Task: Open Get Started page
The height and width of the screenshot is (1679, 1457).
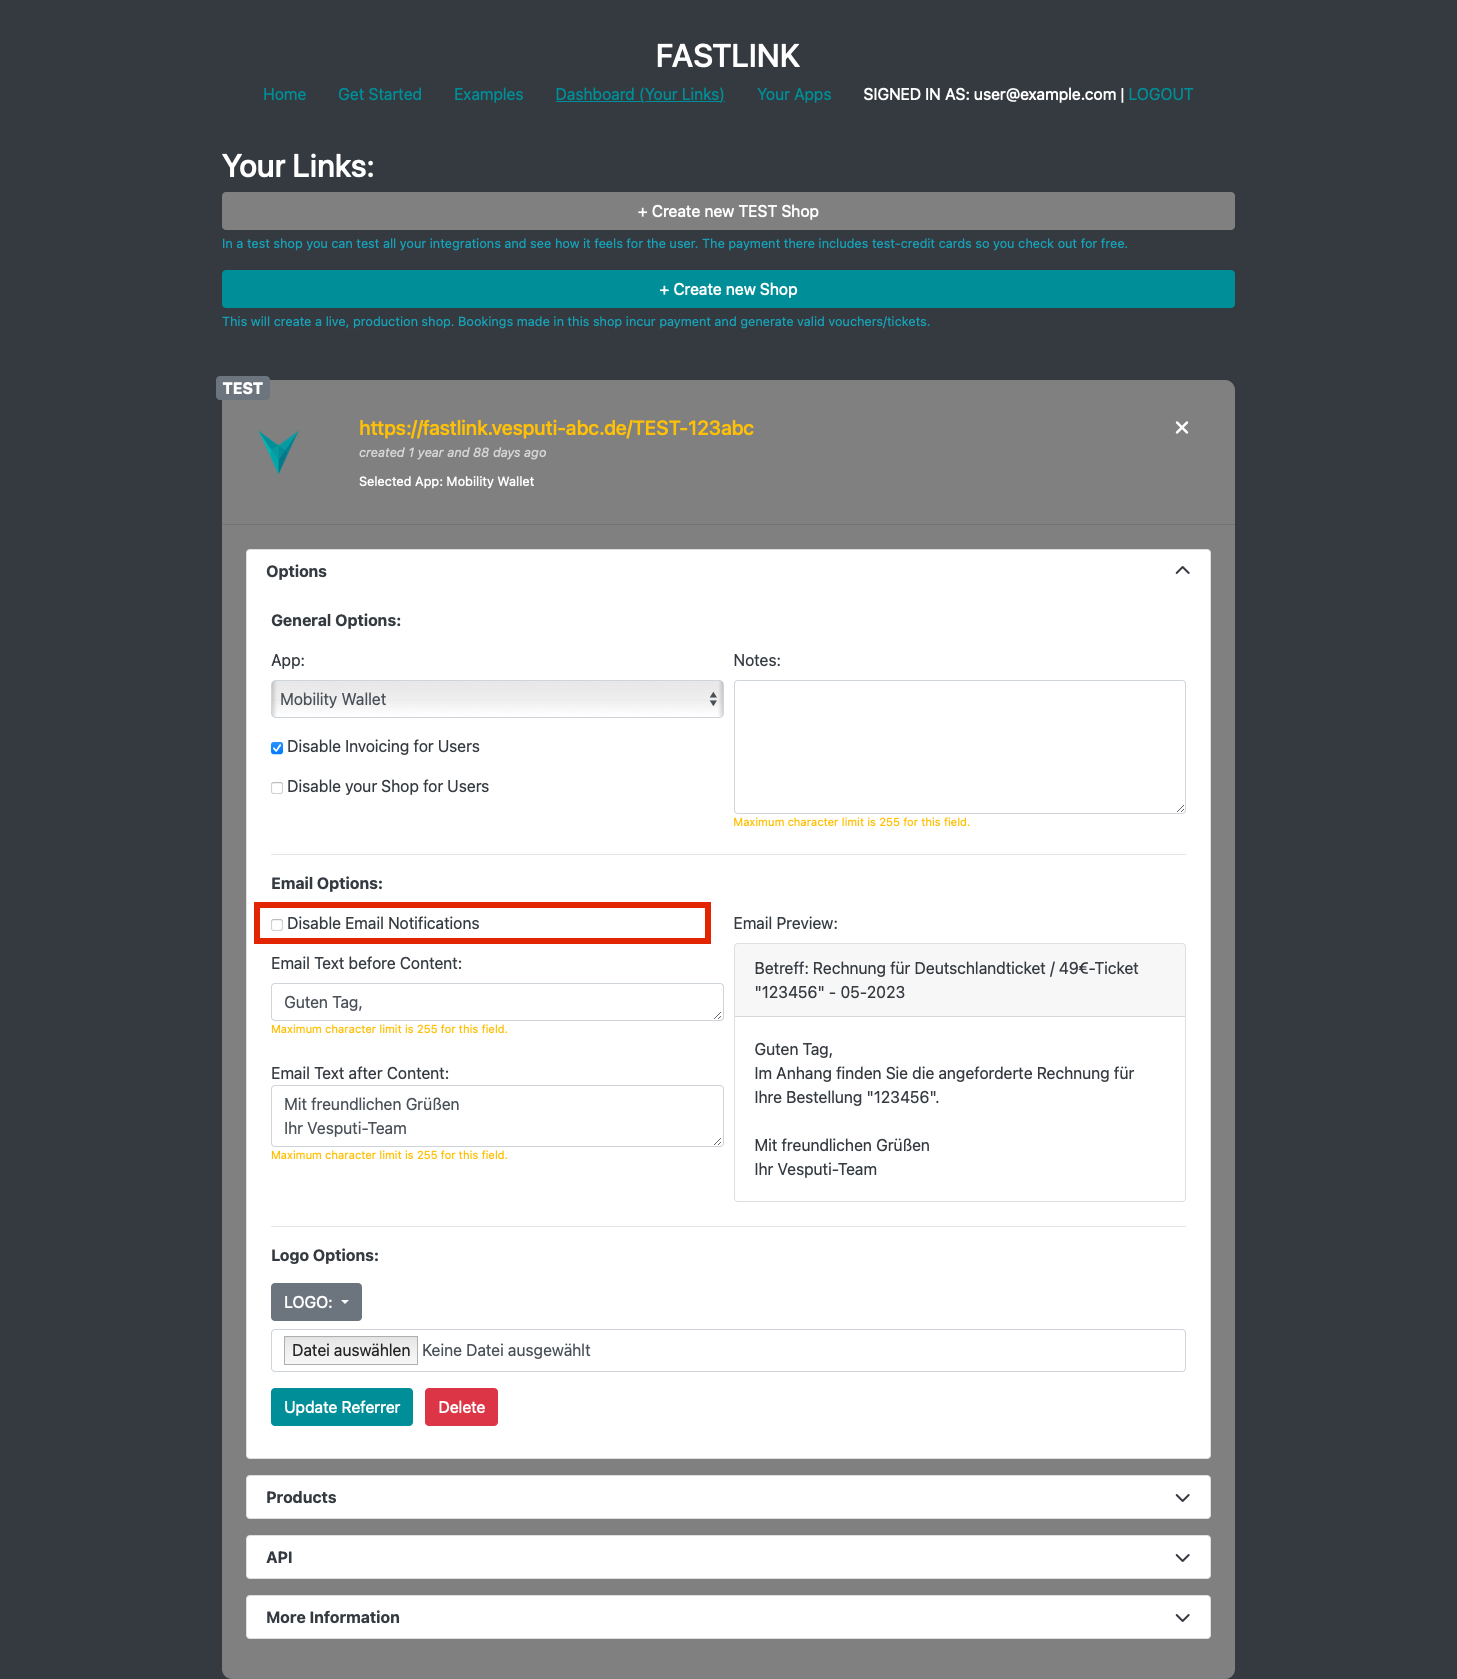Action: pos(380,94)
